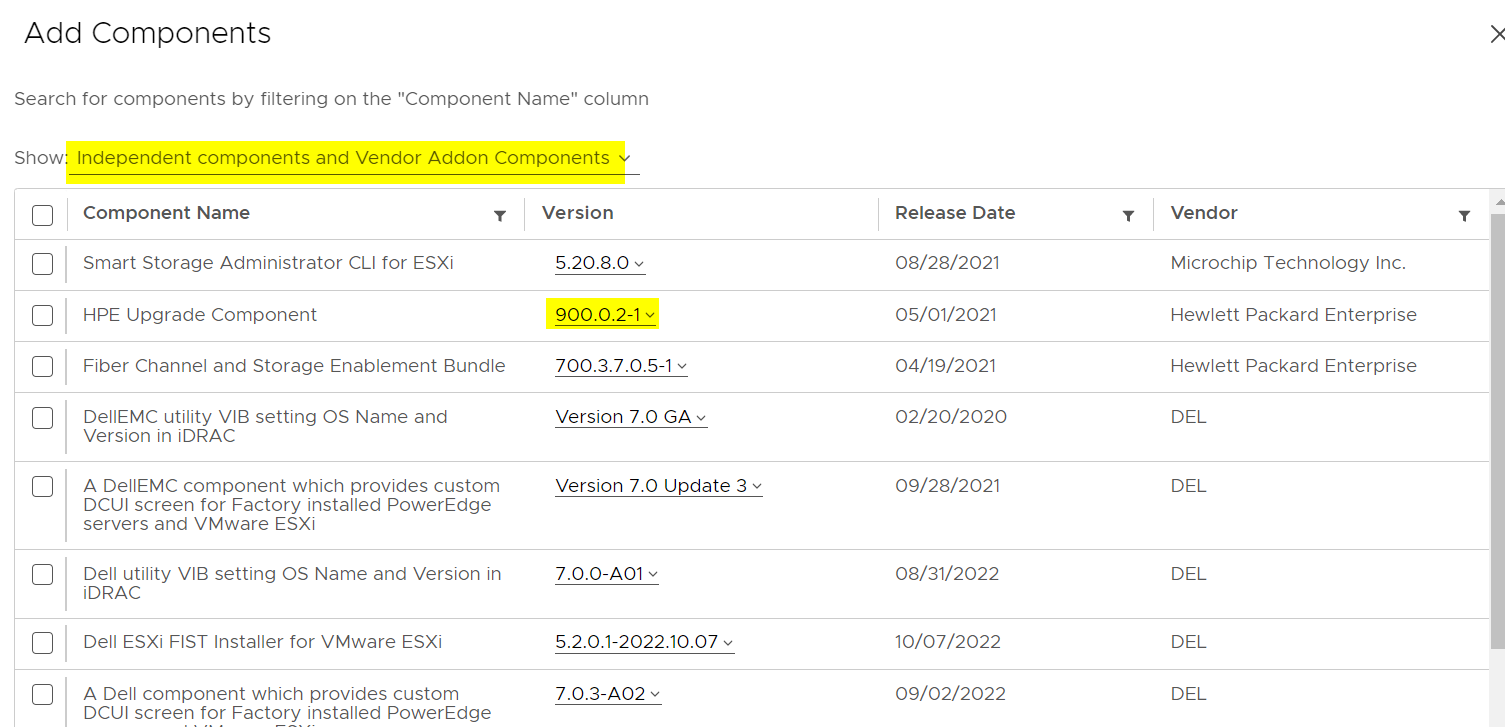
Task: Check Smart Storage Administrator CLI for ESXi row
Action: click(x=42, y=264)
